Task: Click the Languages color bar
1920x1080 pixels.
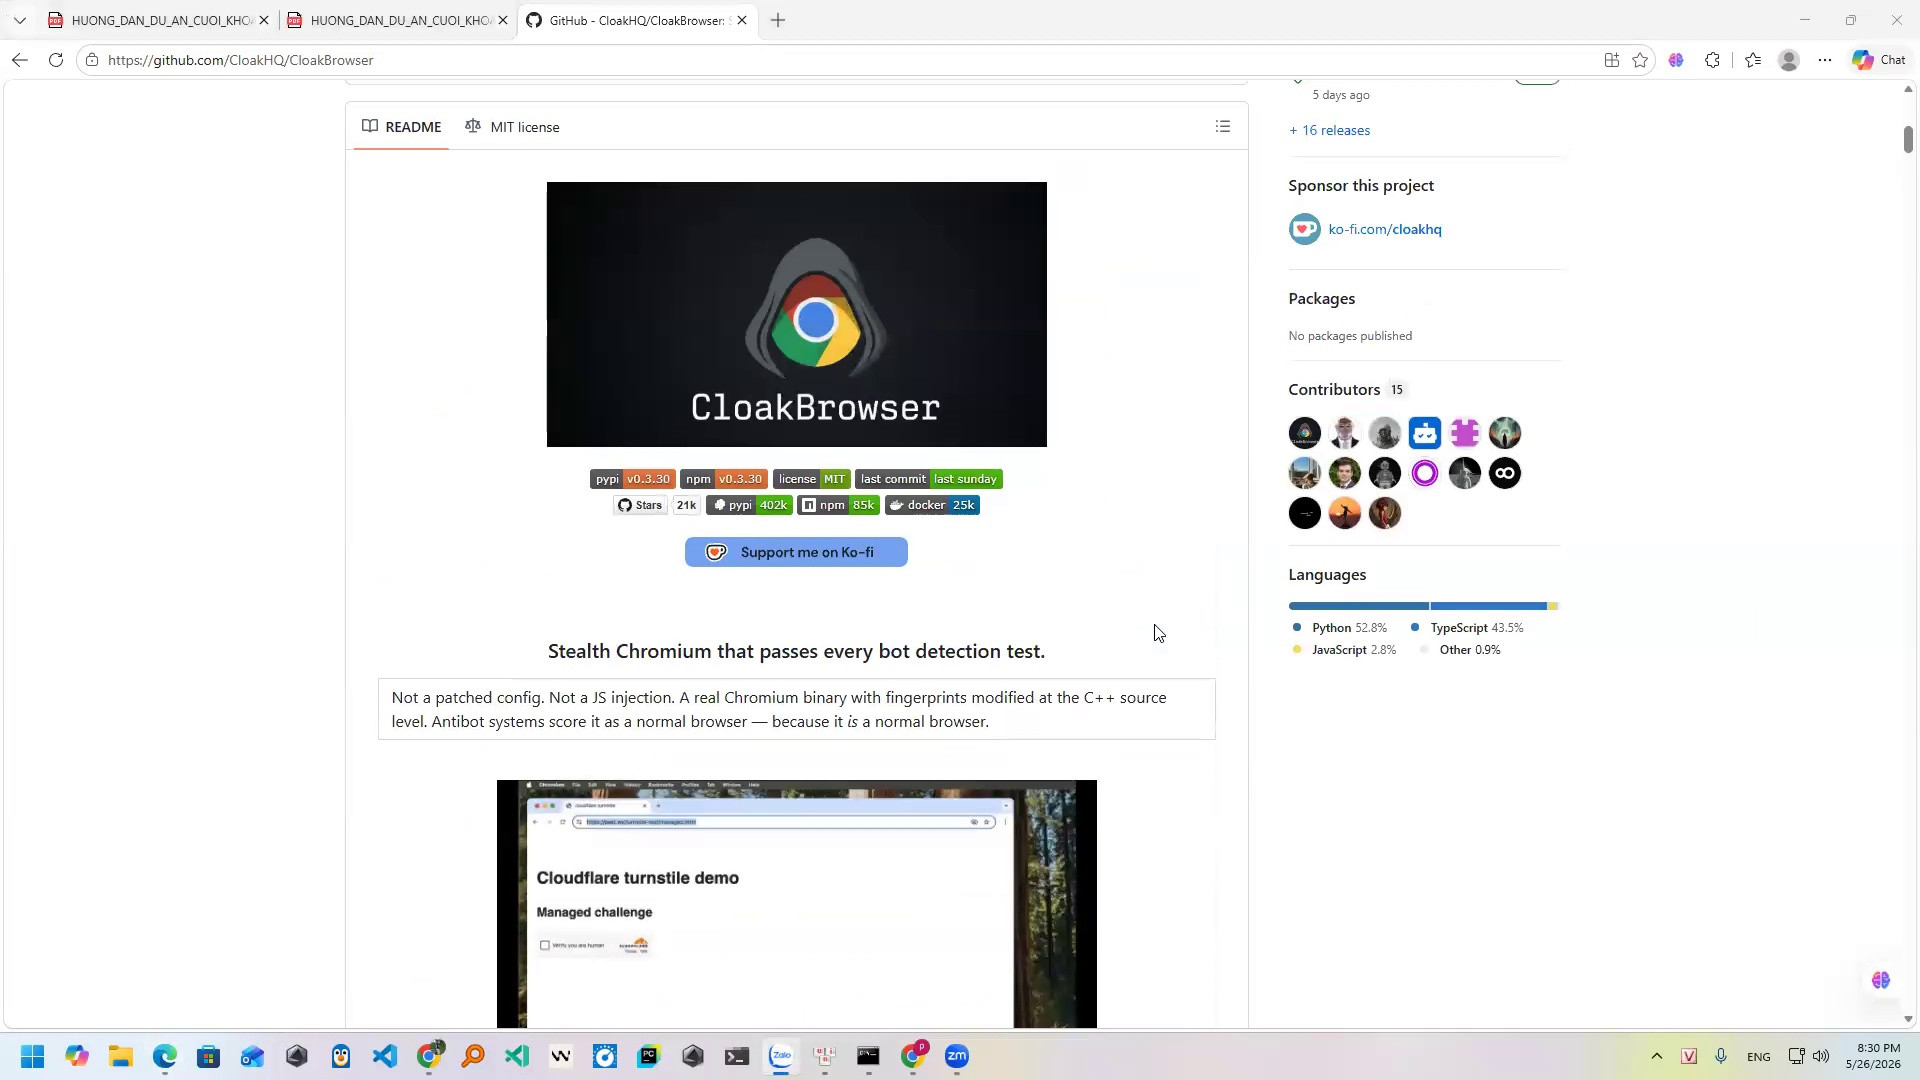Action: tap(1424, 606)
